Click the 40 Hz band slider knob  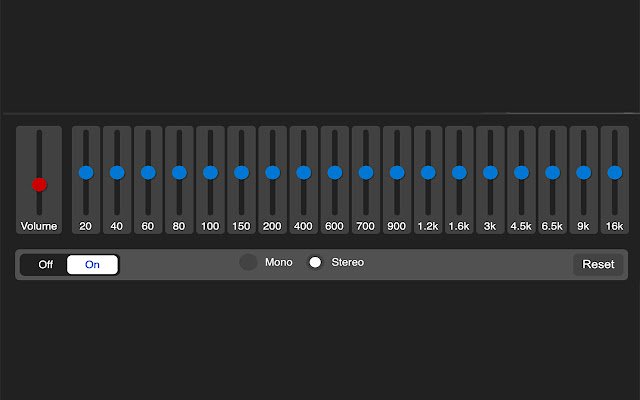click(x=117, y=173)
